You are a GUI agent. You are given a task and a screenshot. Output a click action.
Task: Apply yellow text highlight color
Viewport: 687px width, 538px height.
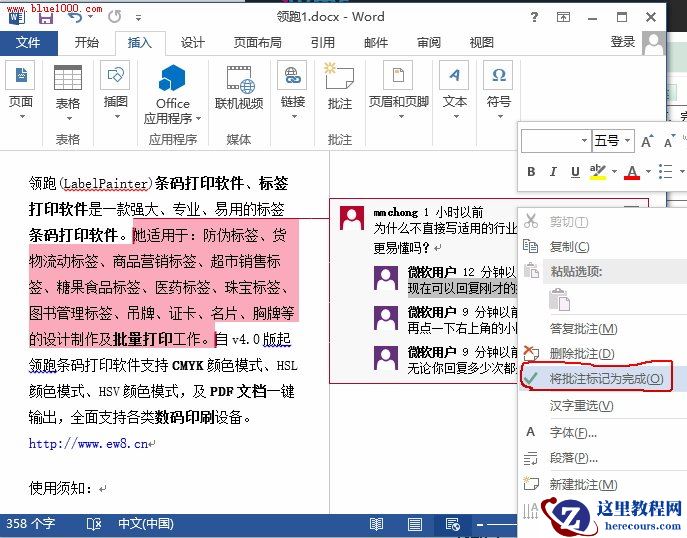pos(598,172)
